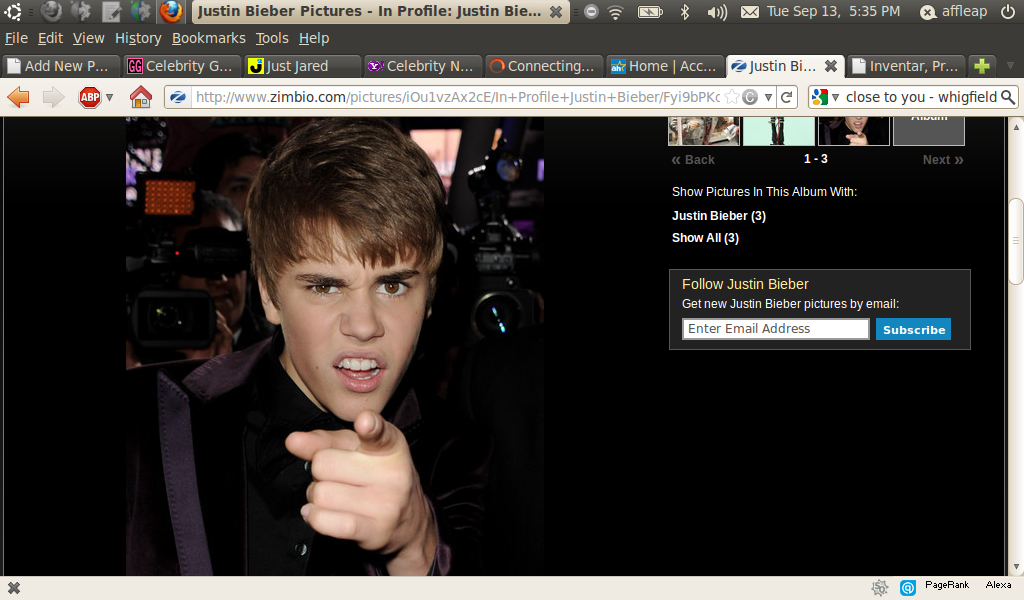Switch to the Inventar, Pr... tab
The image size is (1024, 600).
906,66
